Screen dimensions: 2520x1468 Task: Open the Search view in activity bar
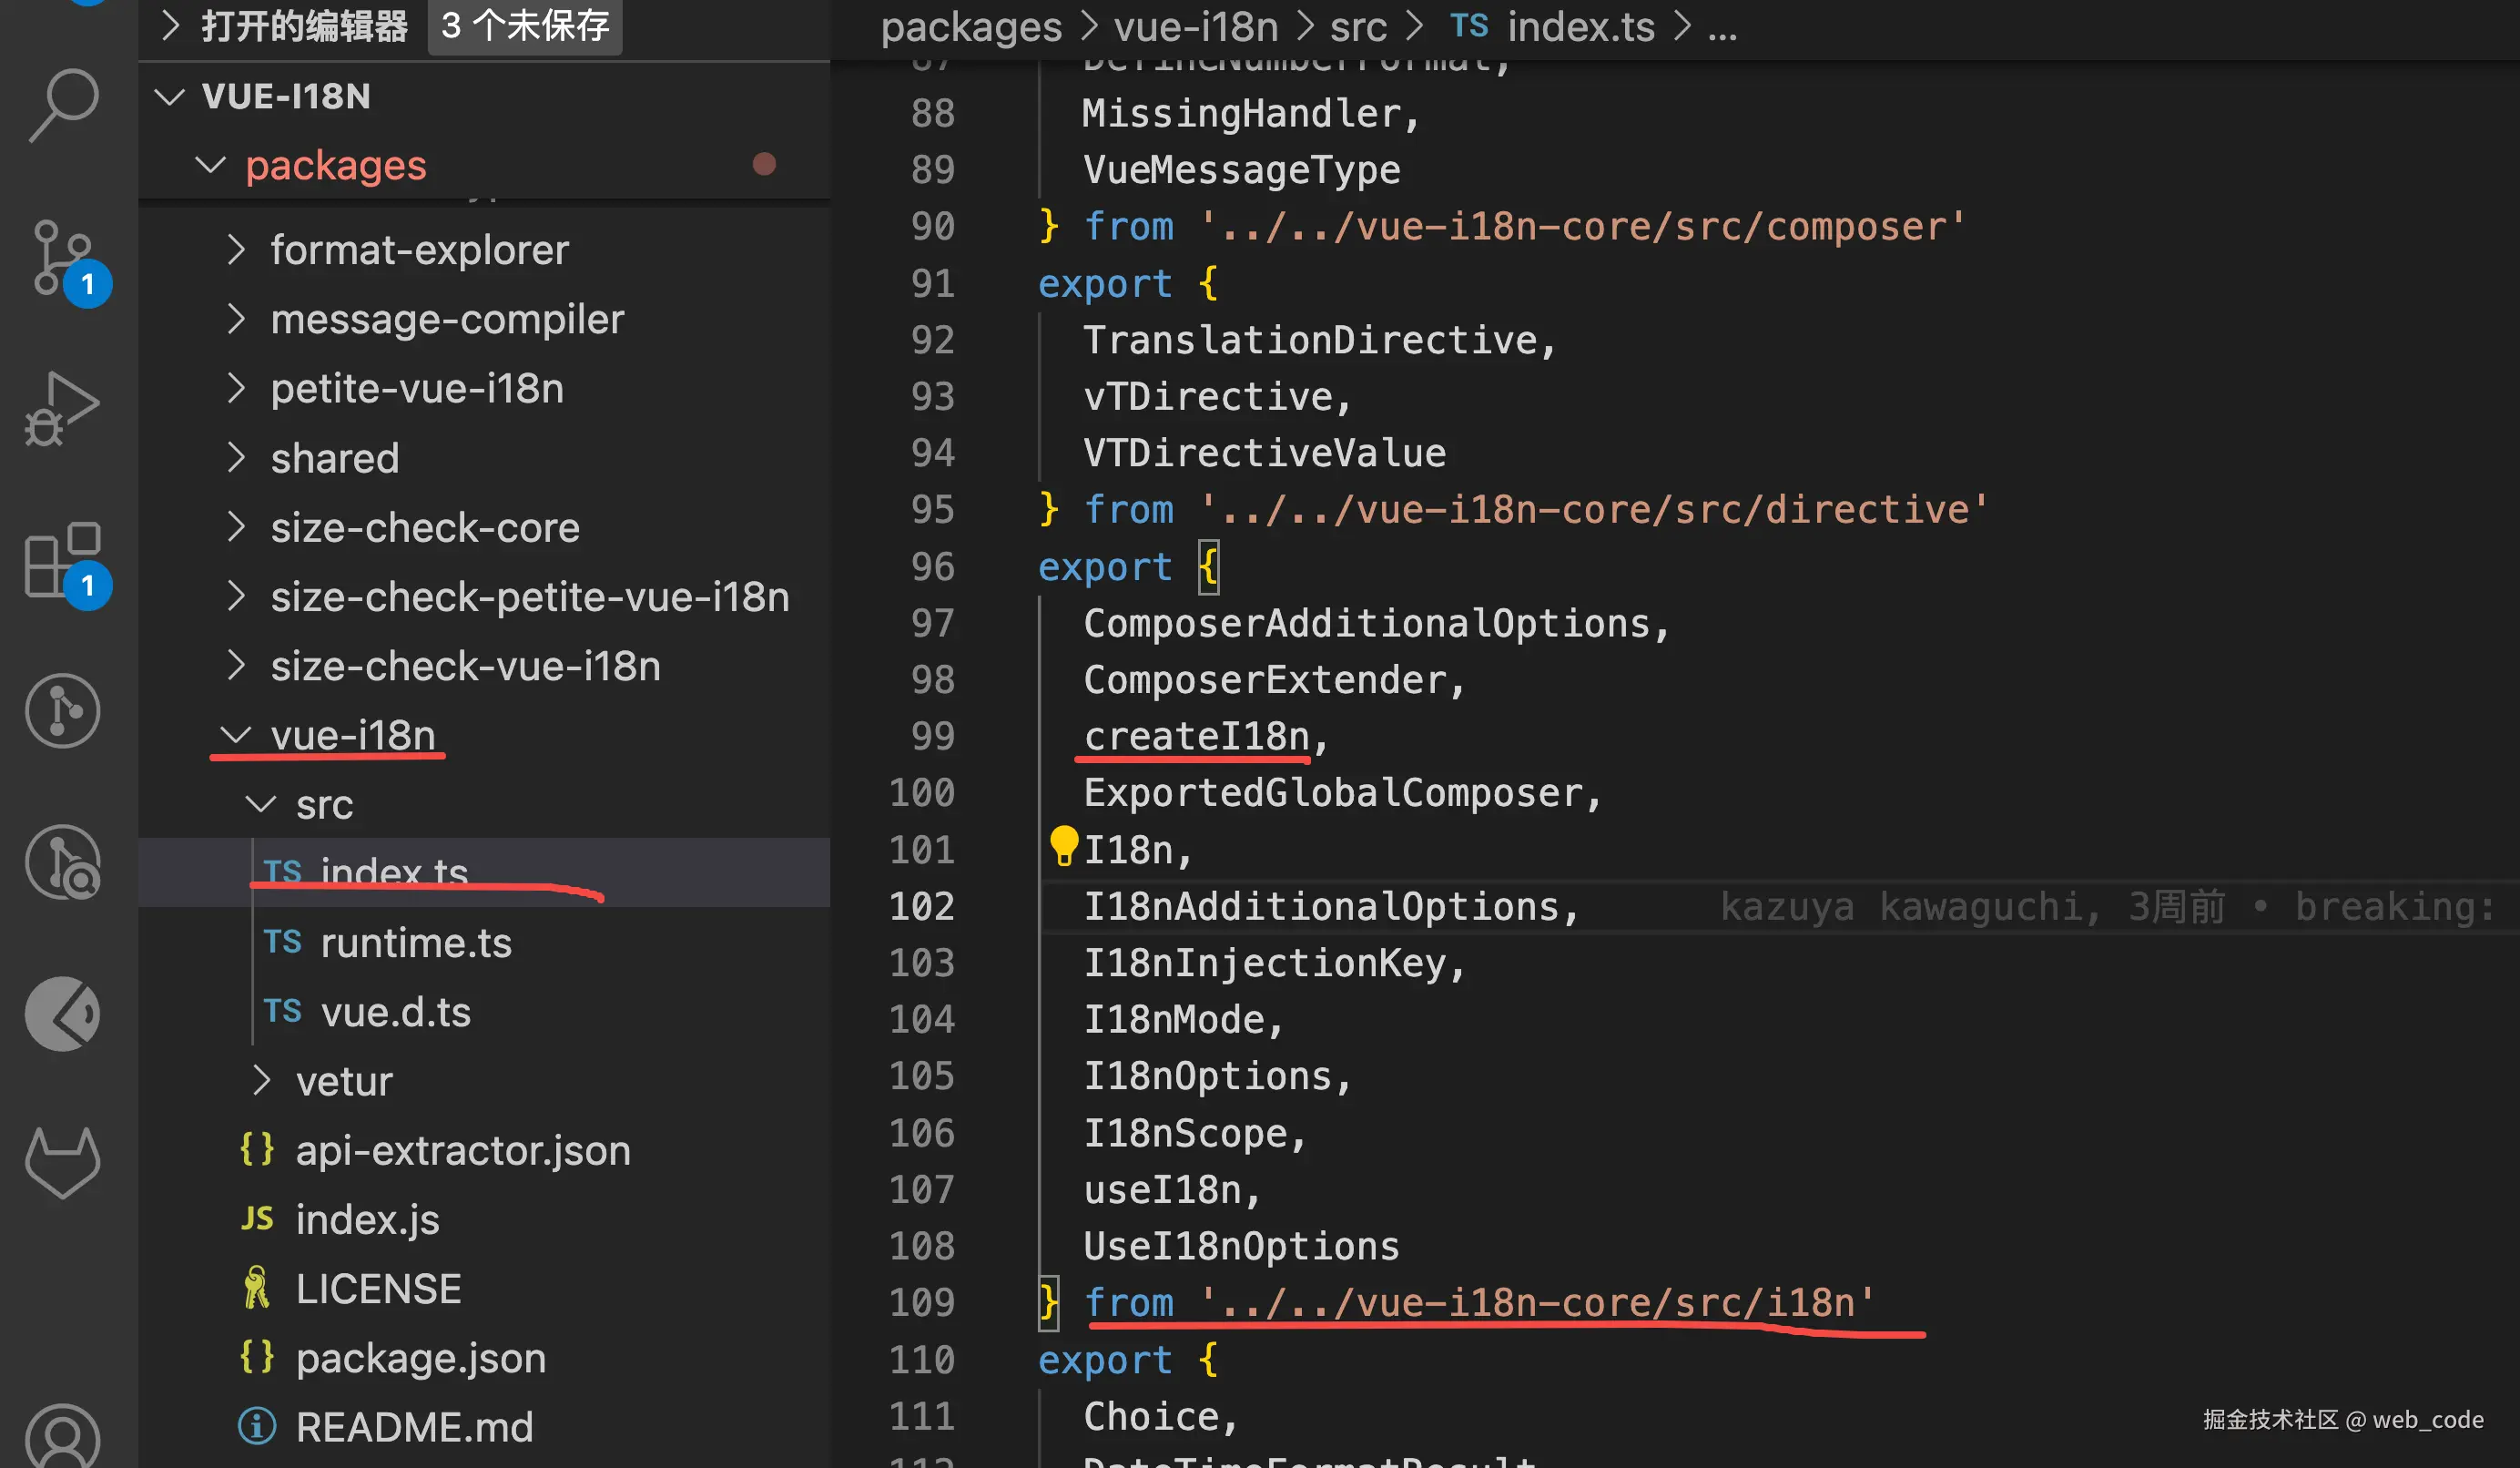[64, 105]
